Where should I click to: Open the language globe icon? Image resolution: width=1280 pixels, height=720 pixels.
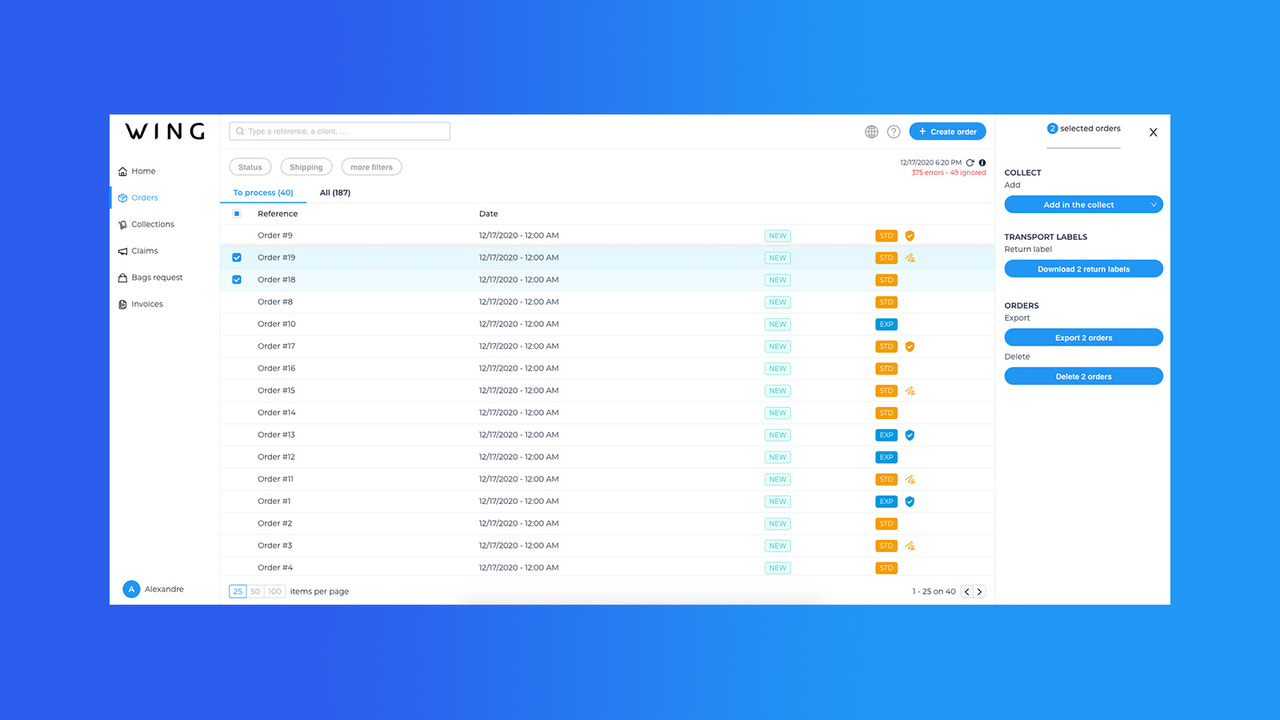[871, 131]
